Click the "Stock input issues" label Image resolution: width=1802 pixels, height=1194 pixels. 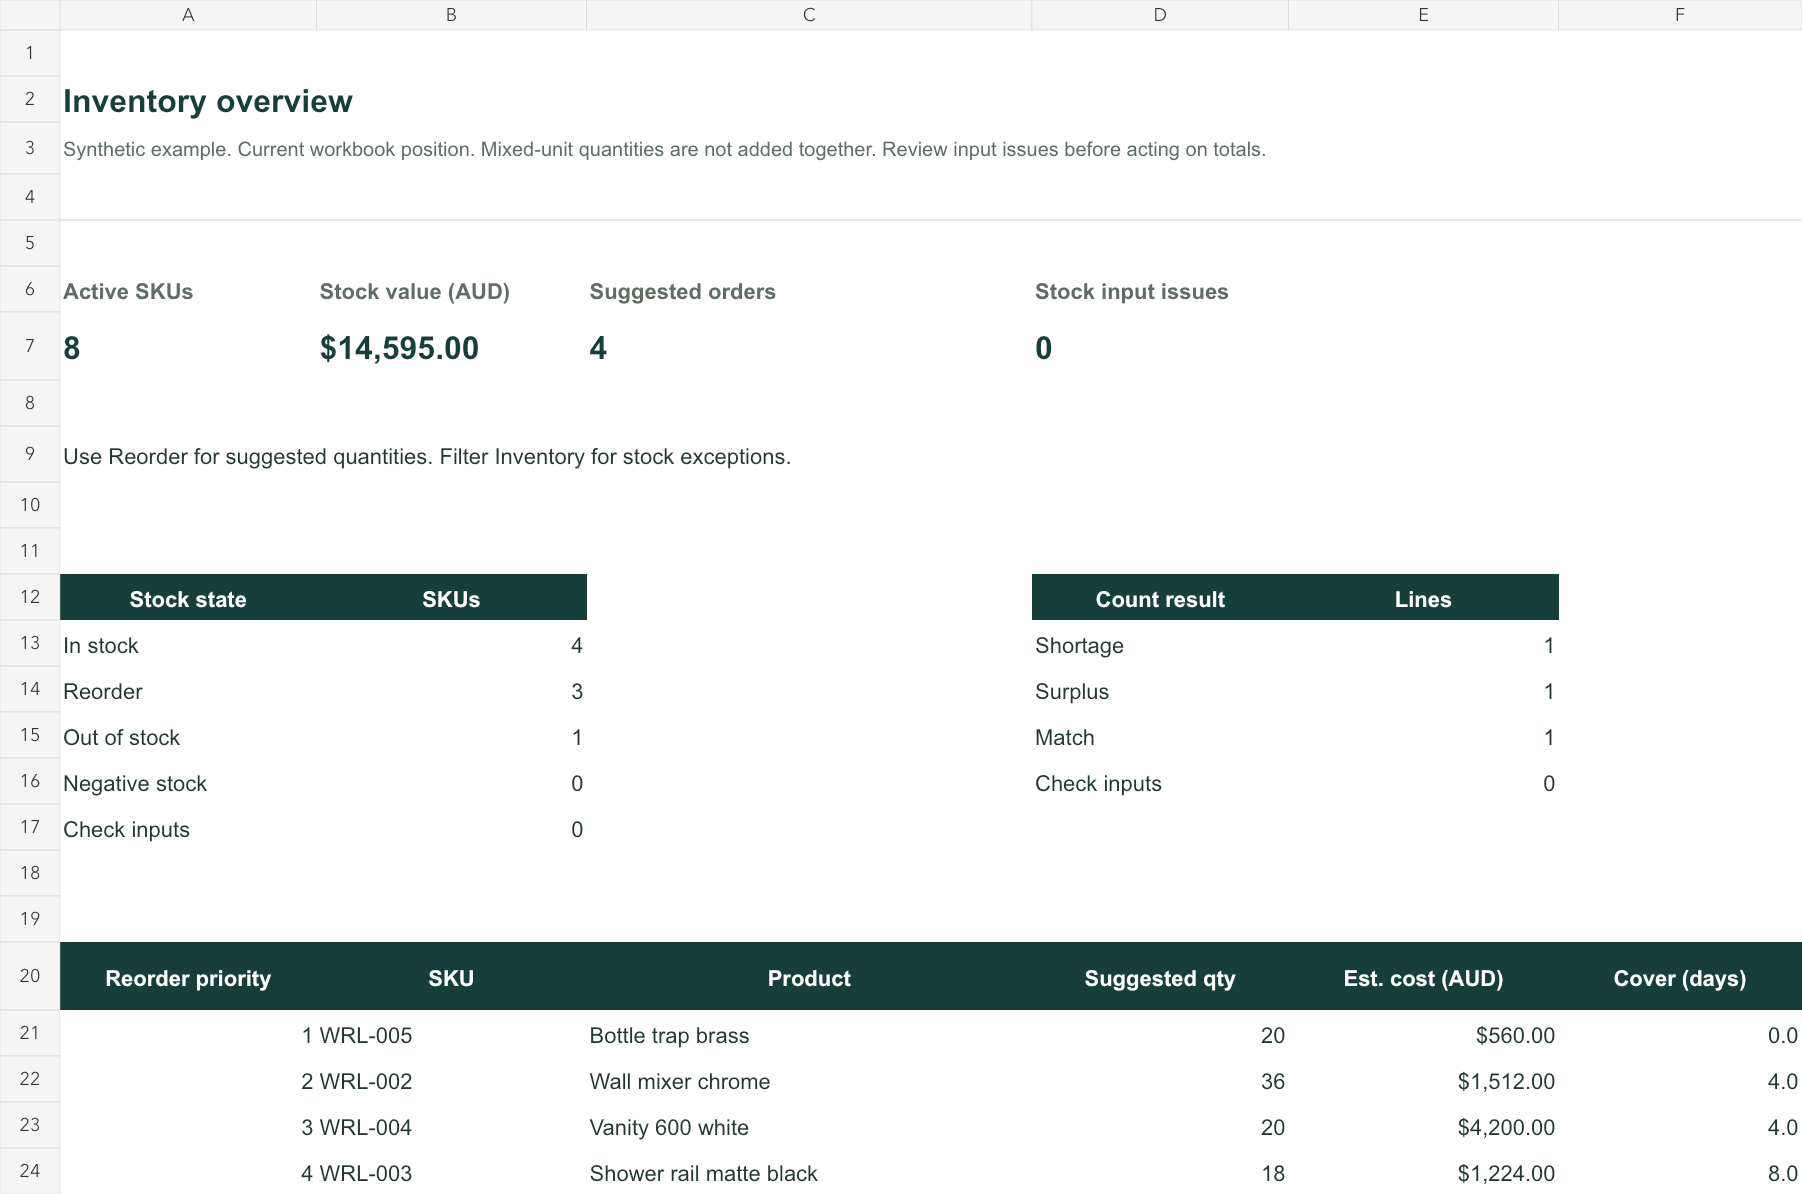pyautogui.click(x=1132, y=291)
